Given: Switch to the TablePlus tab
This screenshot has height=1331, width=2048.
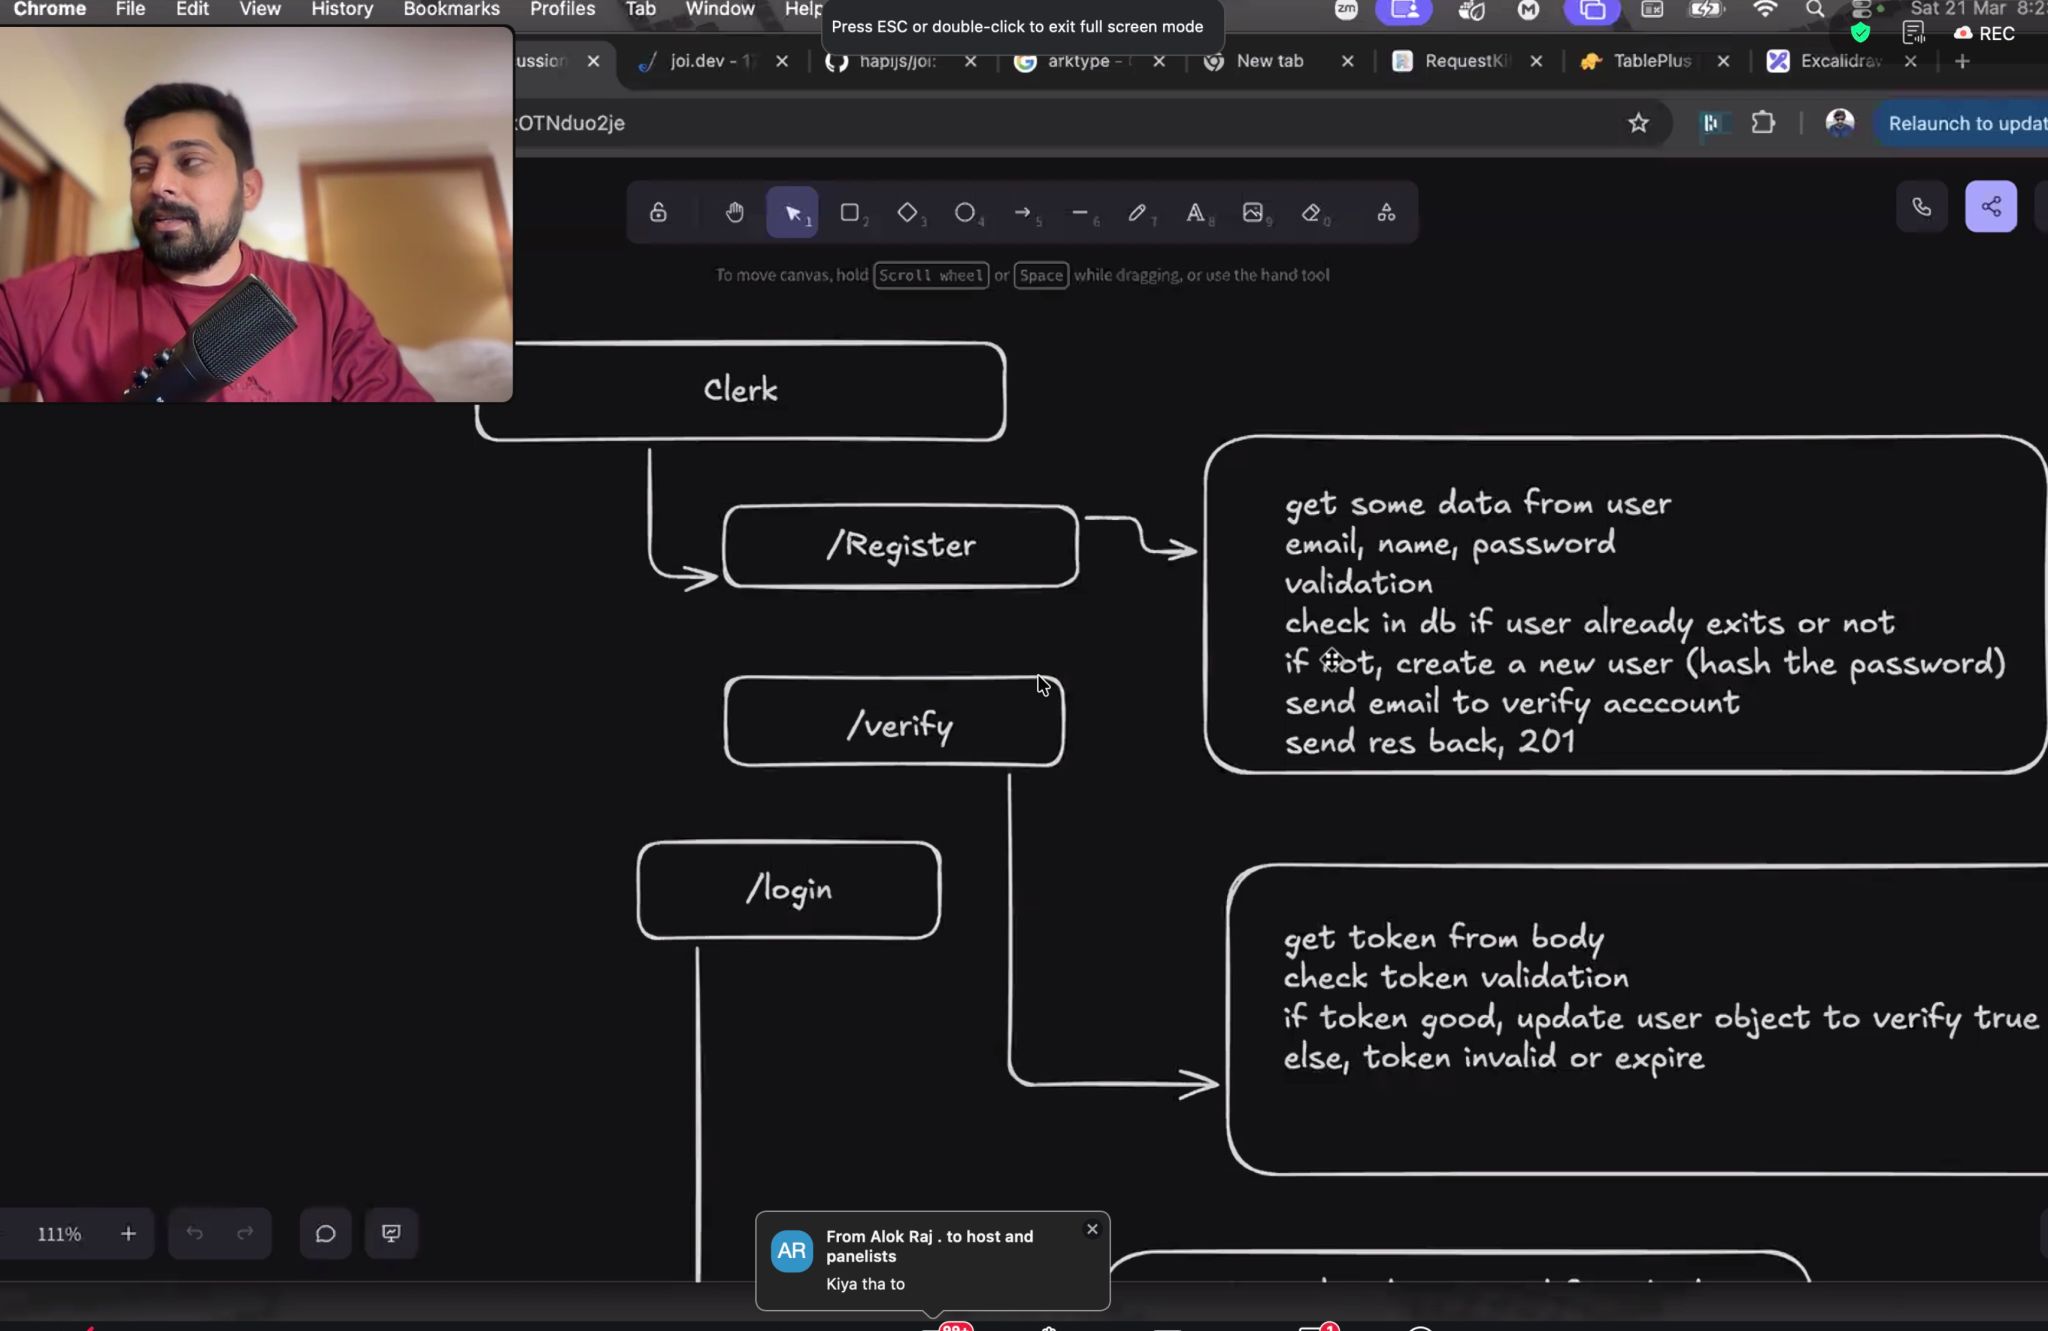Looking at the screenshot, I should pos(1651,61).
